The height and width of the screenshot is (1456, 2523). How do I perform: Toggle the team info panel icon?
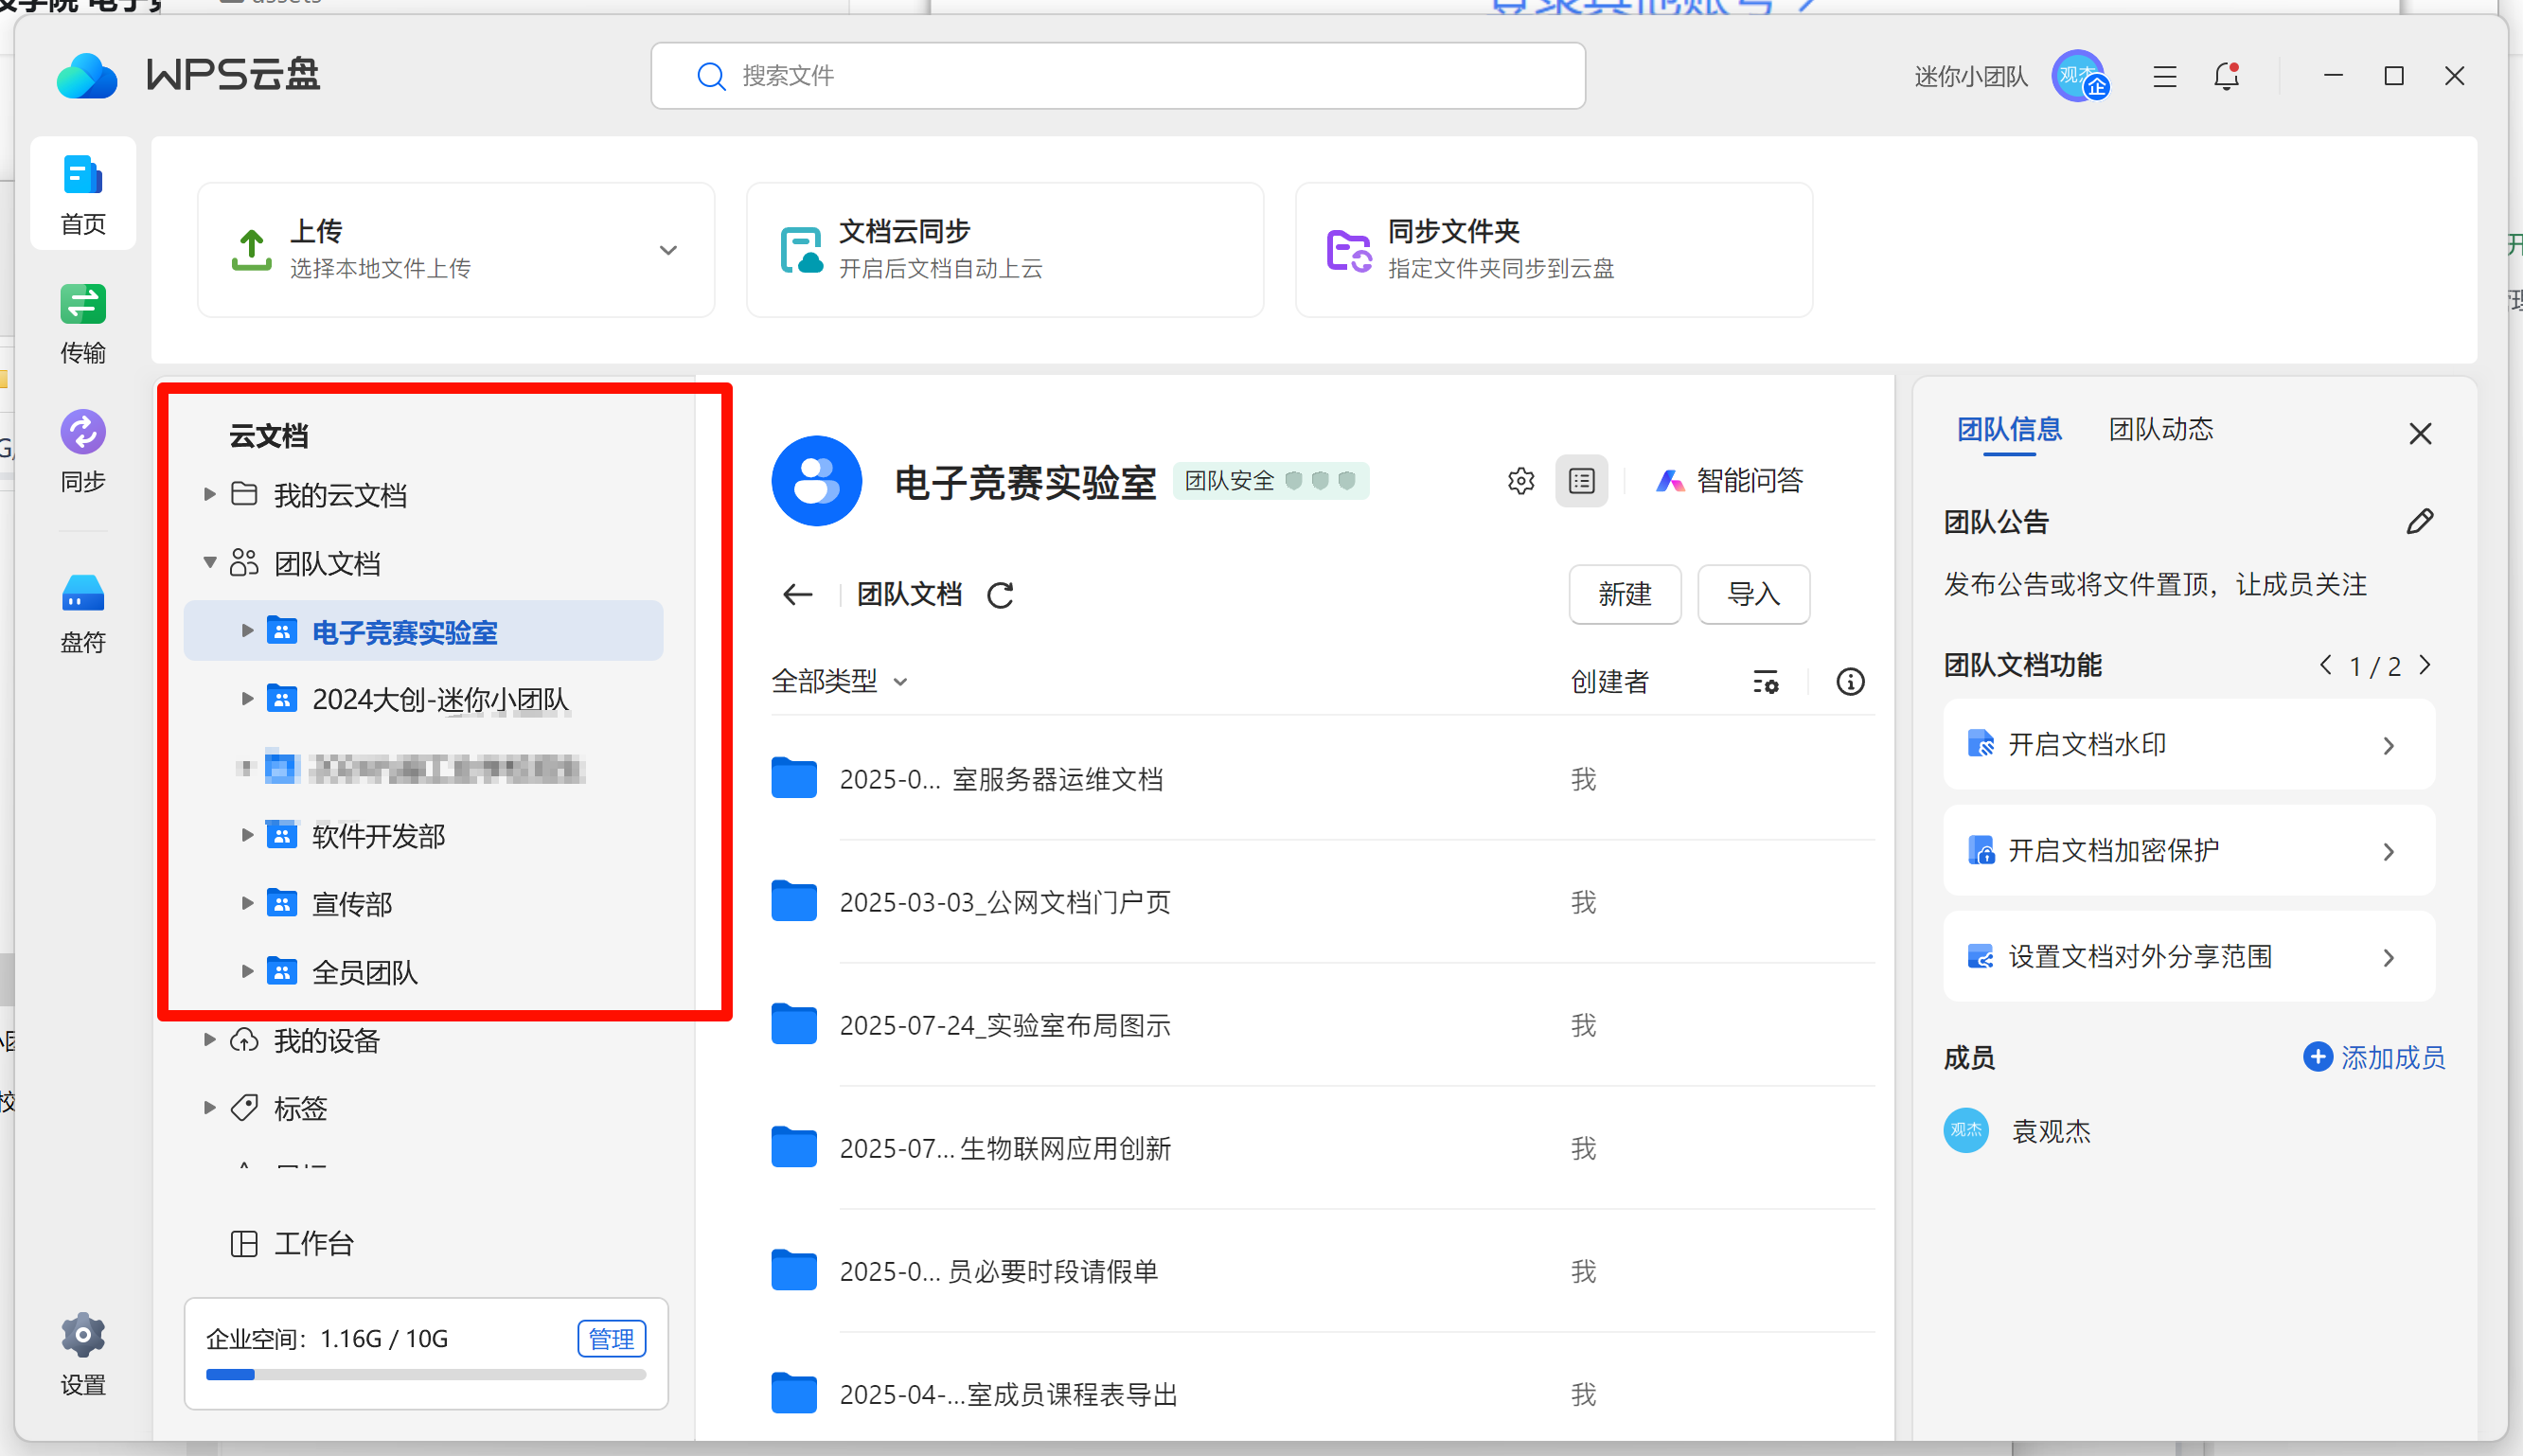1581,481
